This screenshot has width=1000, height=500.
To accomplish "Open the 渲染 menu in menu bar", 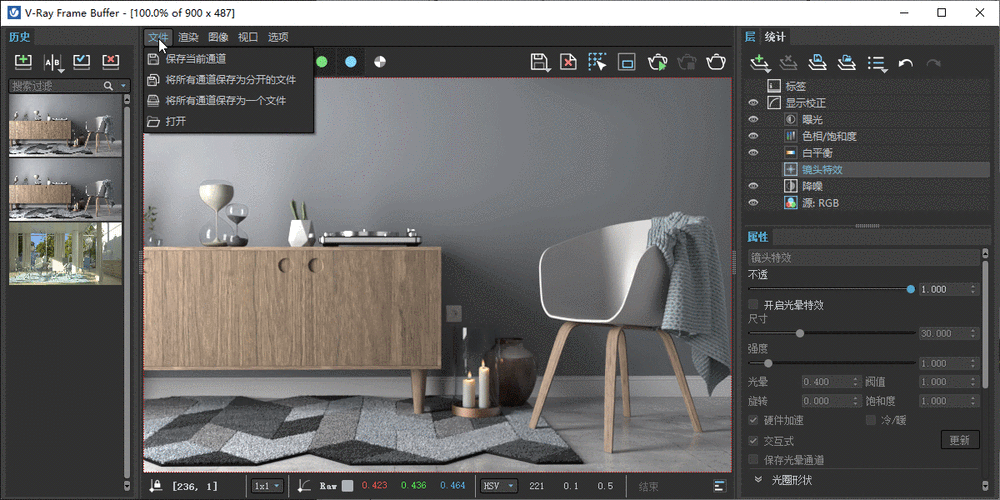I will (x=188, y=37).
